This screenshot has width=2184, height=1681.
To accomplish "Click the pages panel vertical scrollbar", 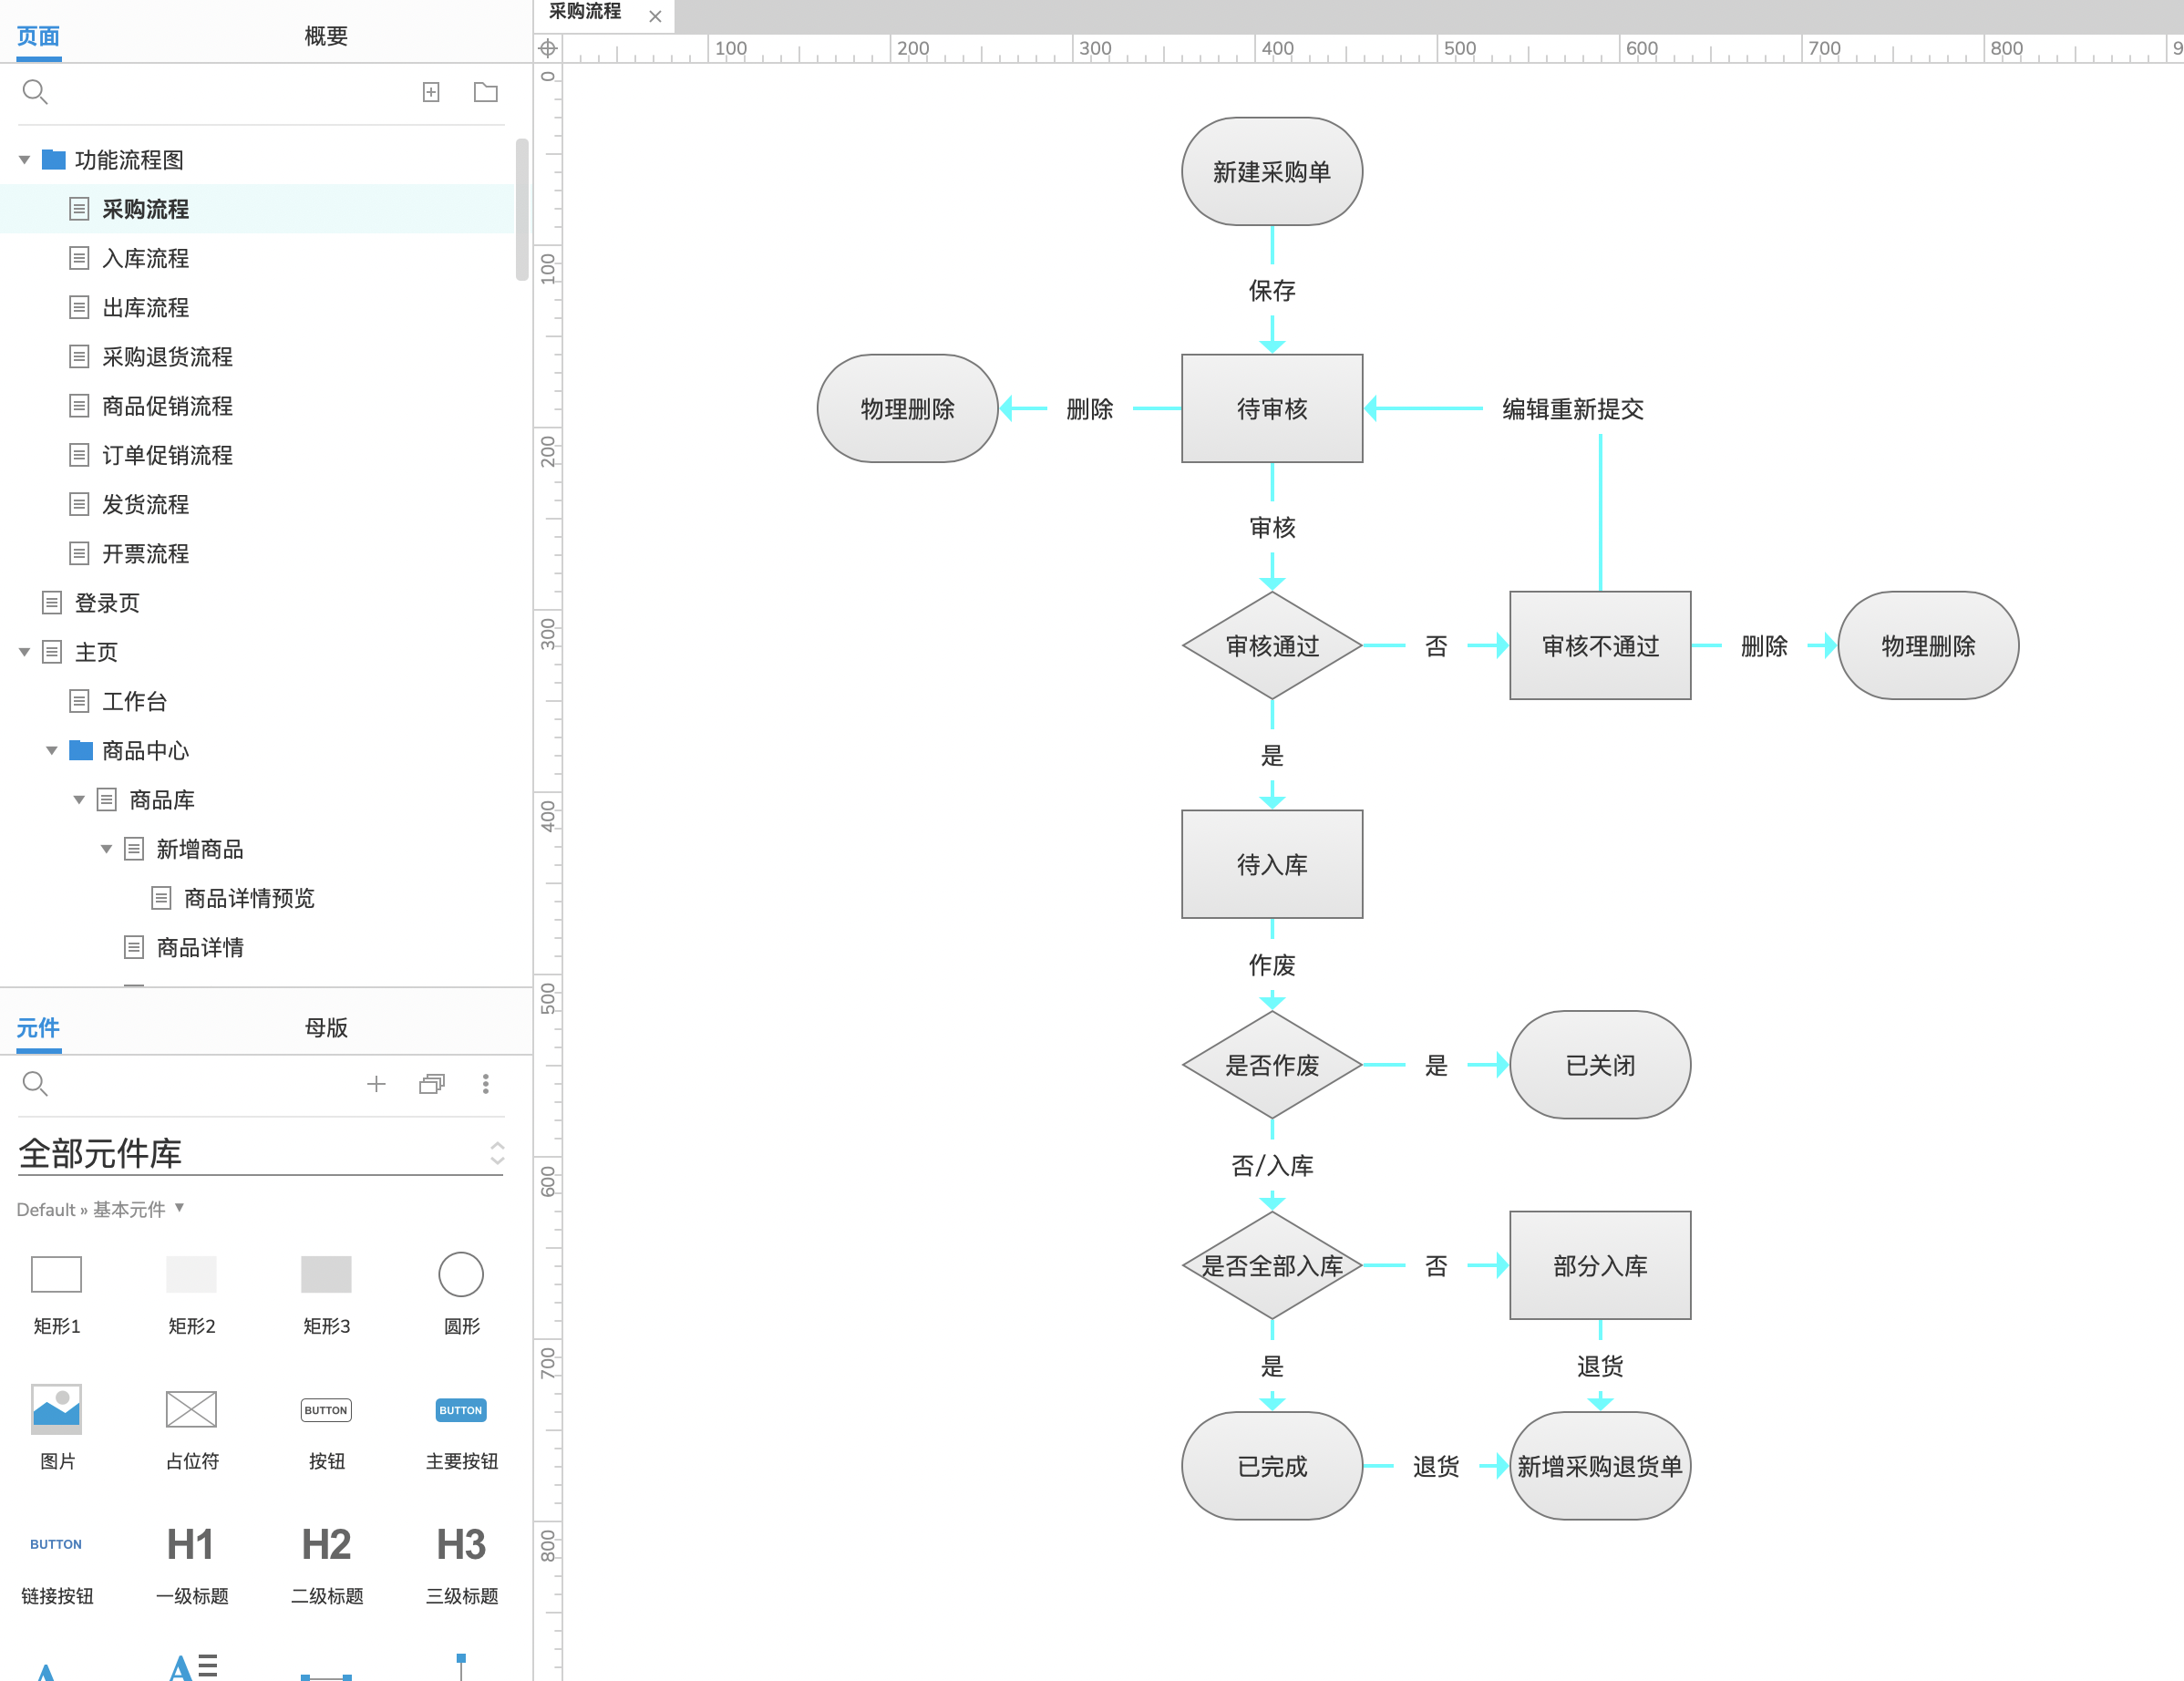I will (522, 210).
